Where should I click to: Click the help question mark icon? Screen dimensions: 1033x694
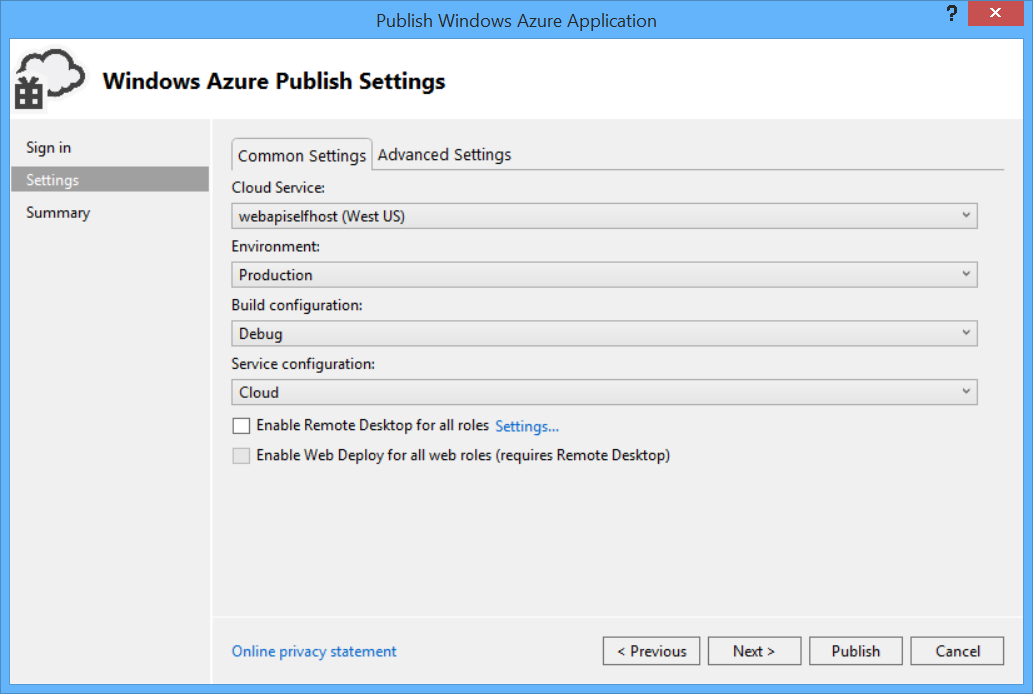click(950, 13)
